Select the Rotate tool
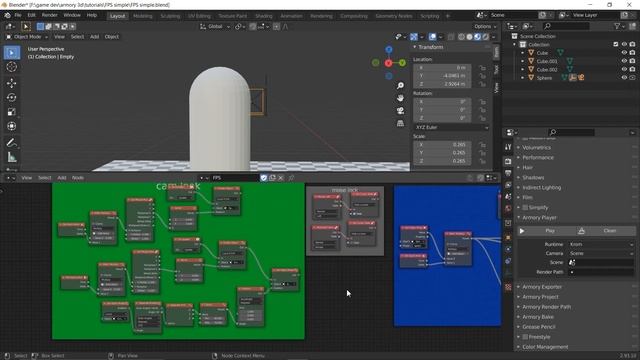640x360 pixels. click(x=11, y=98)
